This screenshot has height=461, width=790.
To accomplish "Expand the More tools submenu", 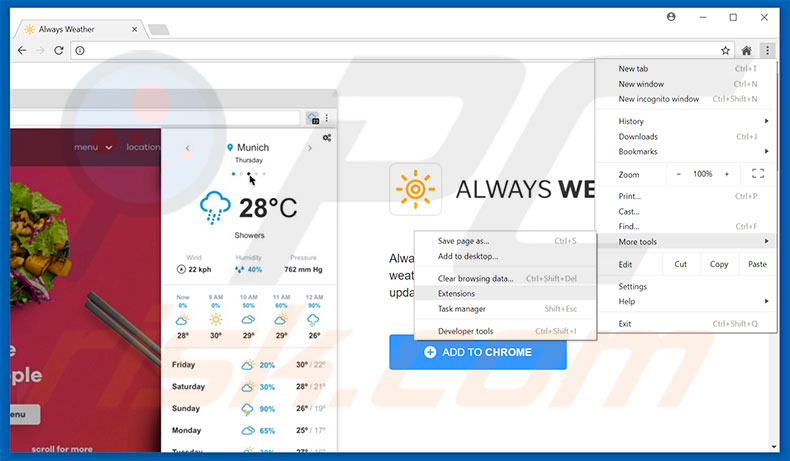I will pos(687,241).
